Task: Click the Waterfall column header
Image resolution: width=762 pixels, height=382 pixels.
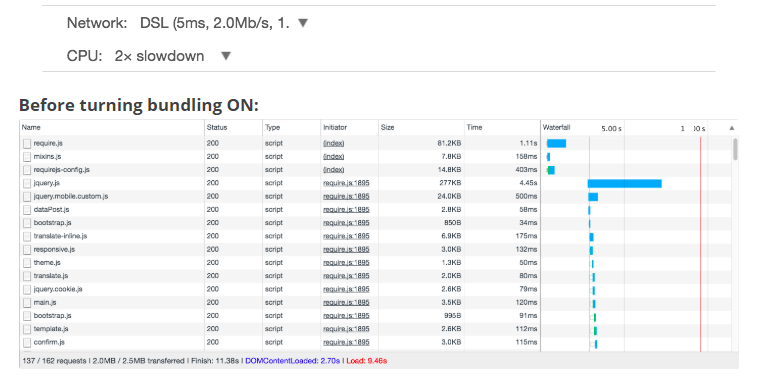Action: [556, 127]
